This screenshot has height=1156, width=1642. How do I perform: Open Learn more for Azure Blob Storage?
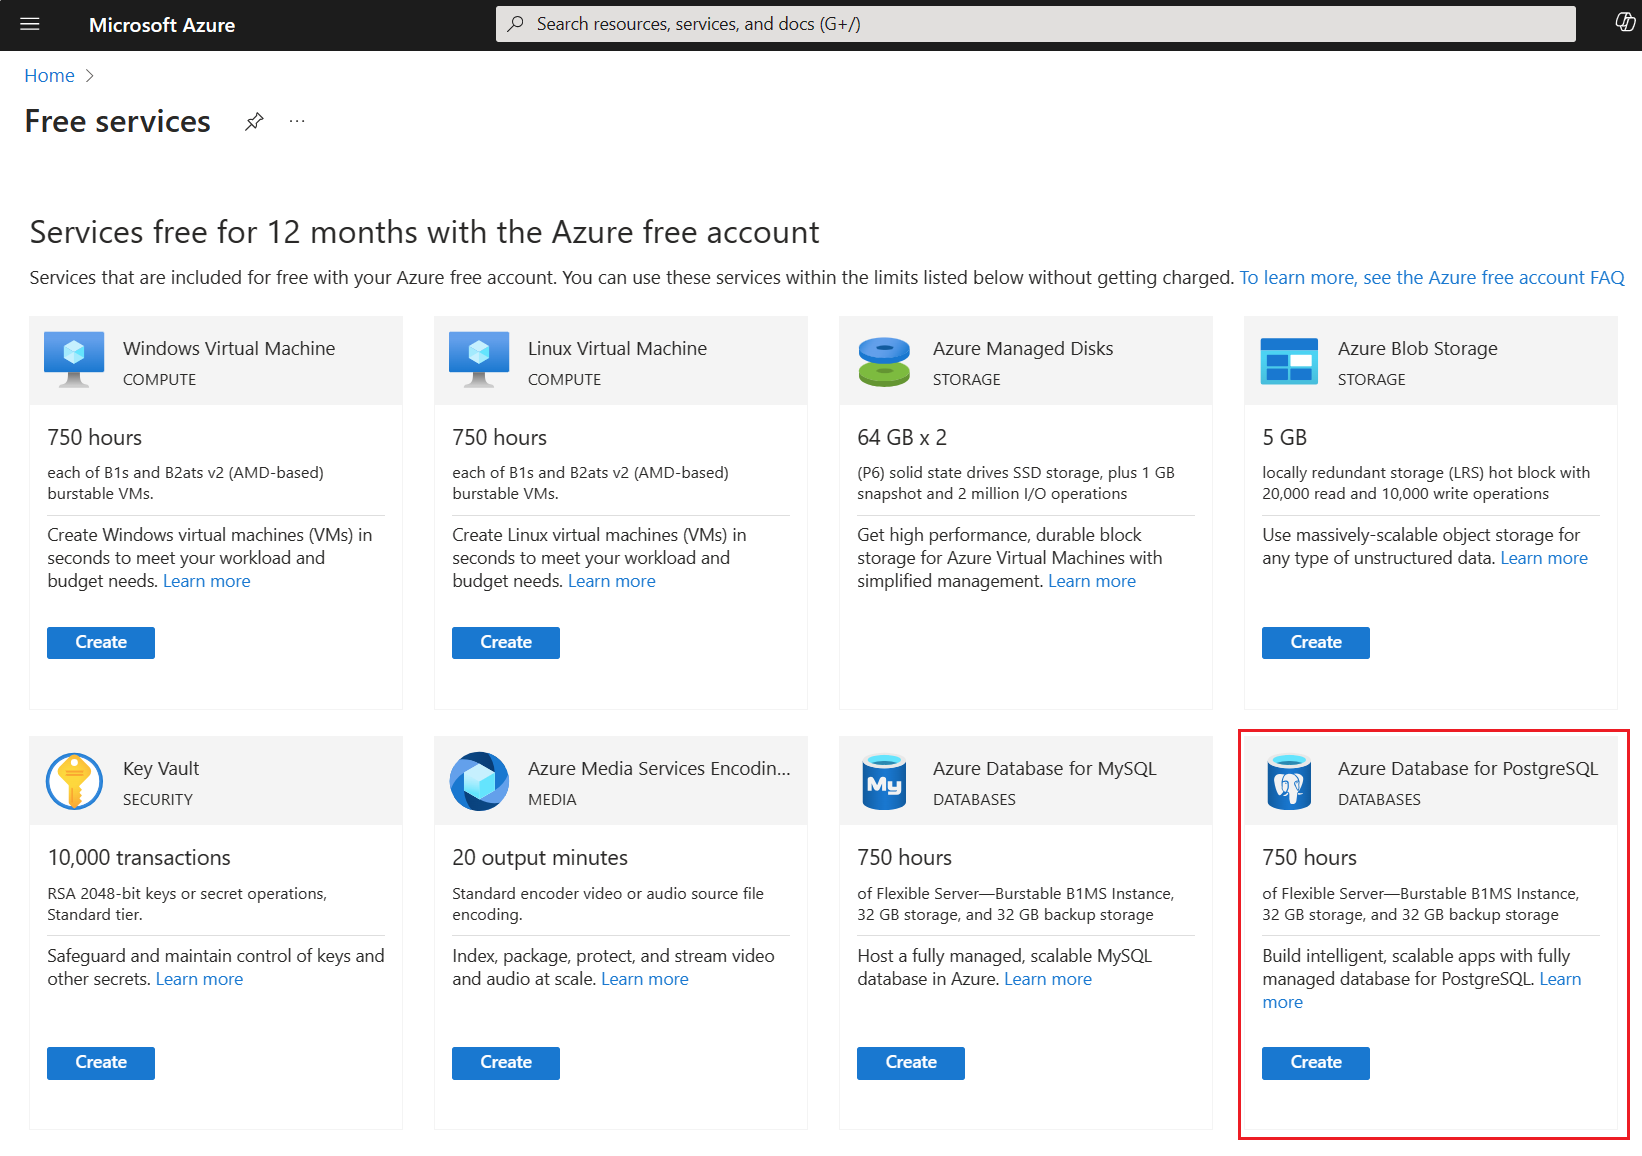[1544, 558]
